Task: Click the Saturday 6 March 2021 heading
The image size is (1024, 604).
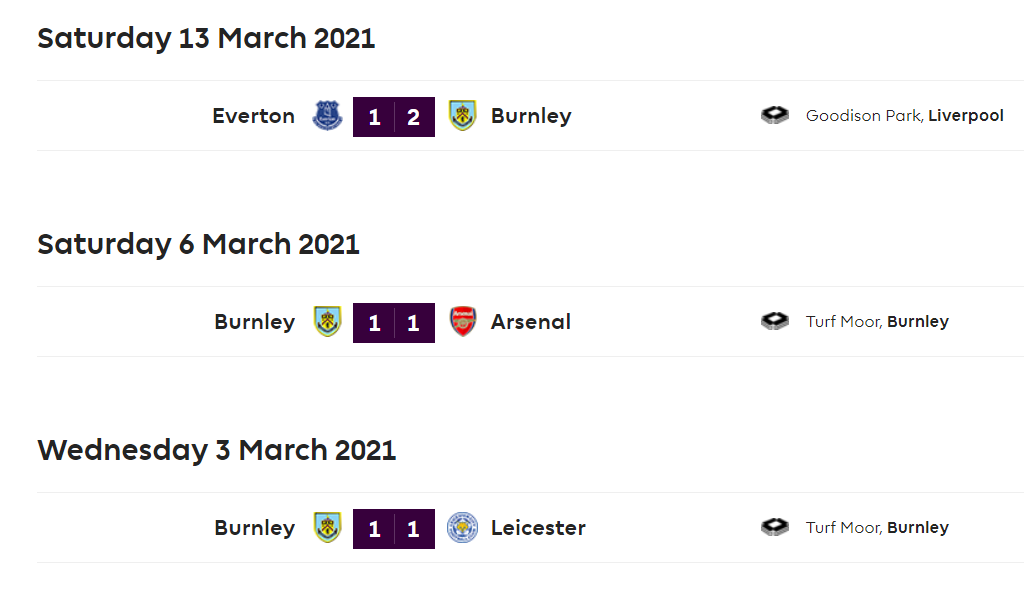Action: click(x=199, y=244)
